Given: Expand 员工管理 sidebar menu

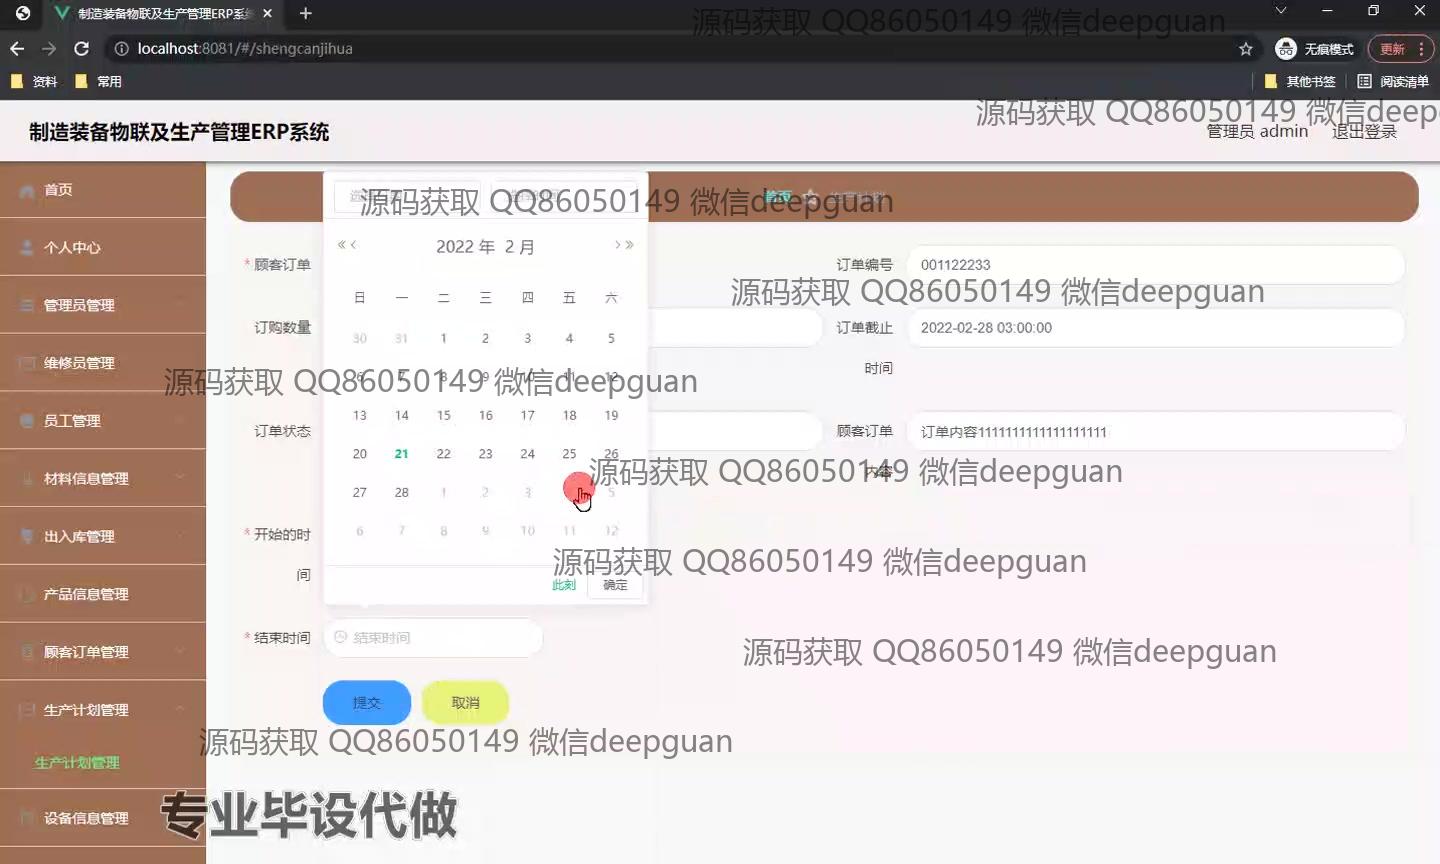Looking at the screenshot, I should tap(103, 421).
